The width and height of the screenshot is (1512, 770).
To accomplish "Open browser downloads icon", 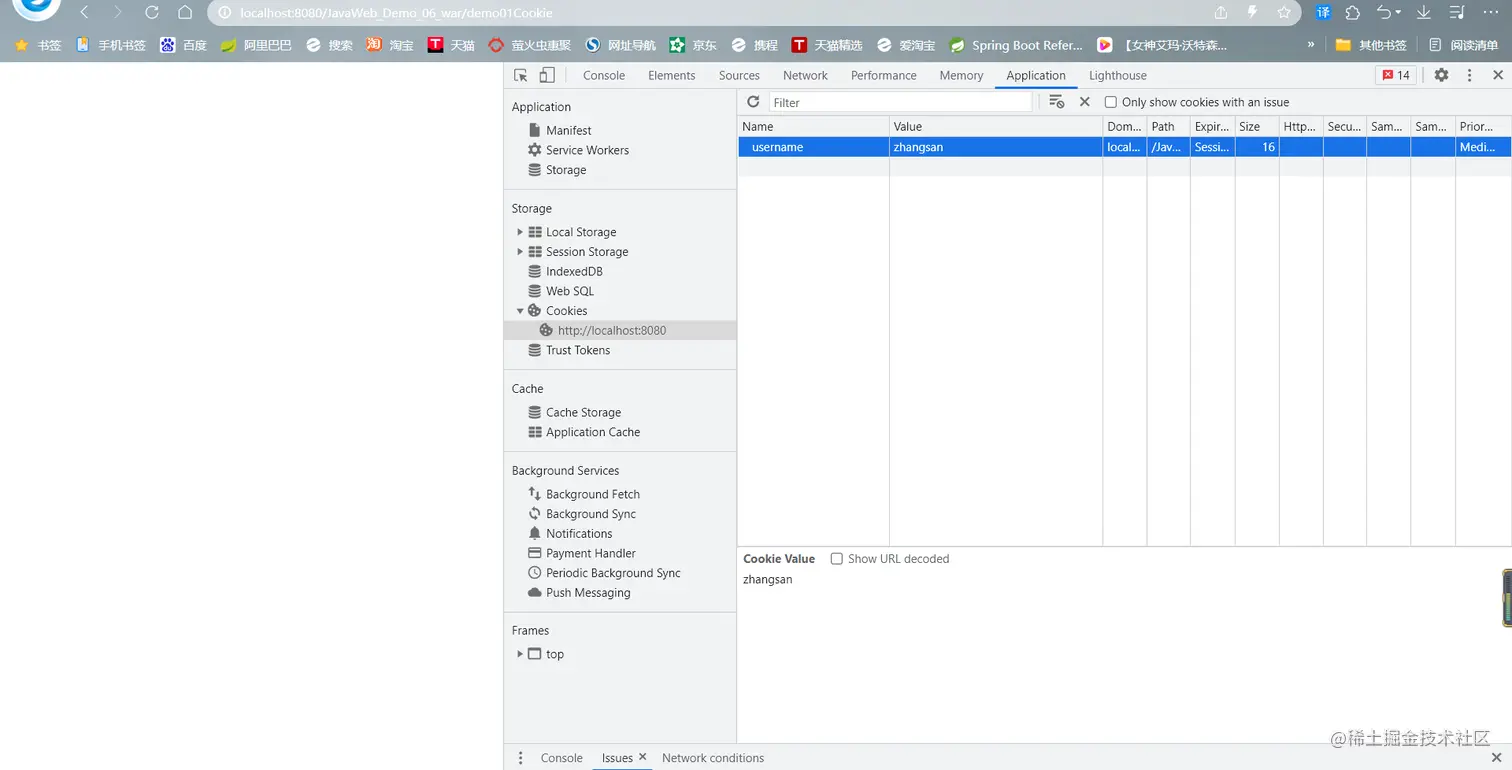I will pyautogui.click(x=1424, y=13).
